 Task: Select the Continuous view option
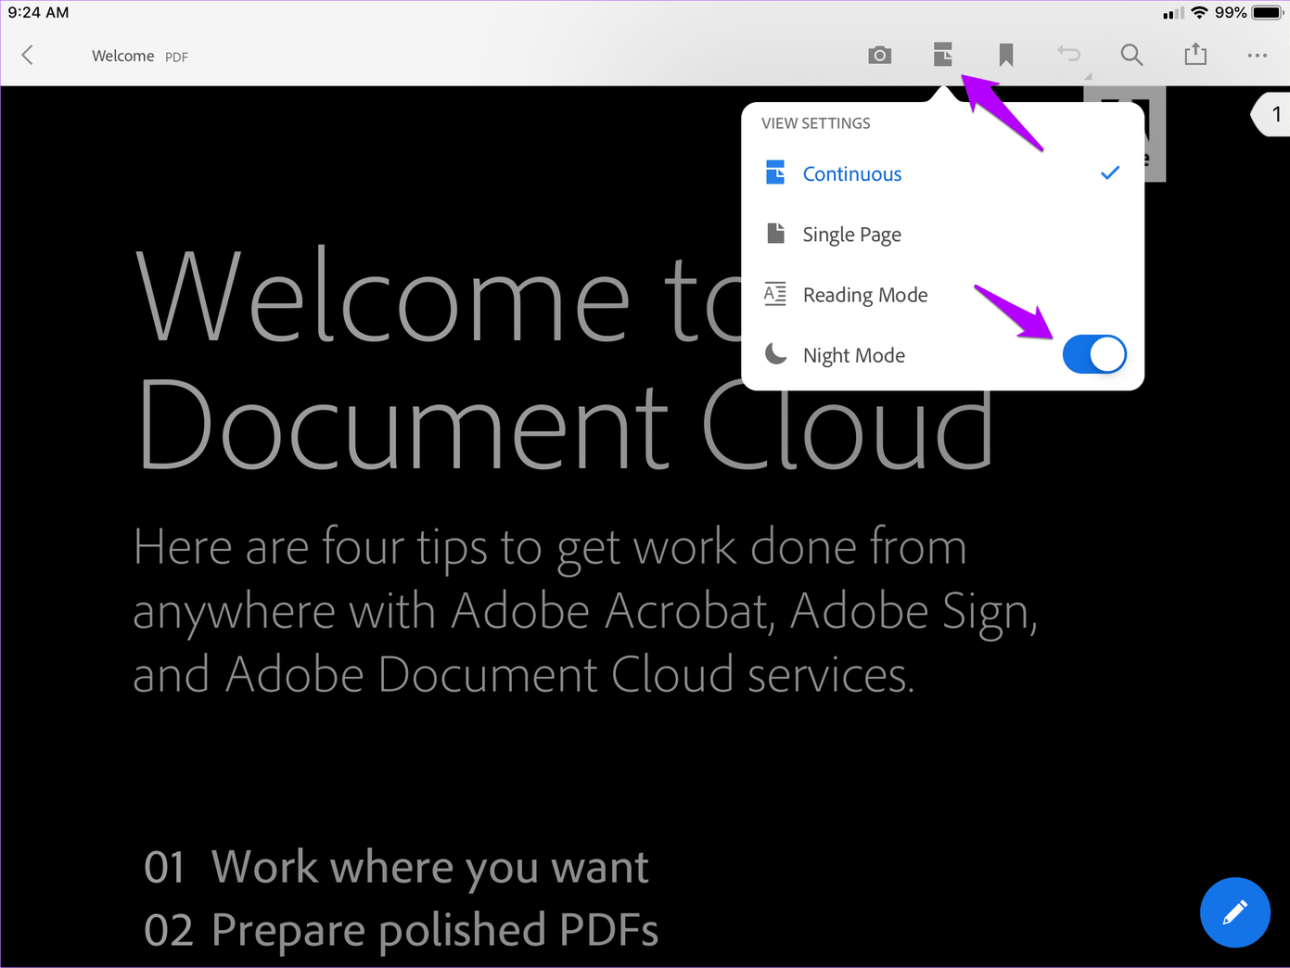[x=852, y=174]
